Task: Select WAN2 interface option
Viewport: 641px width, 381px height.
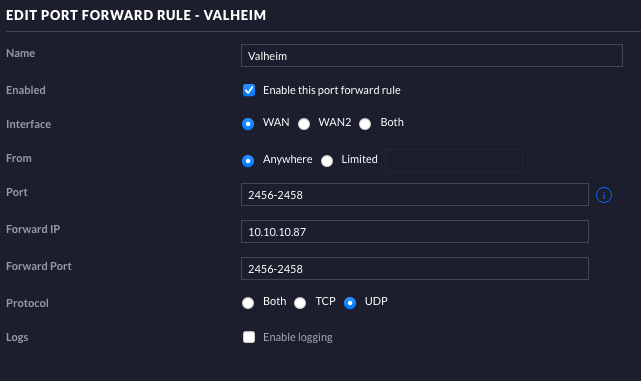Action: coord(304,123)
